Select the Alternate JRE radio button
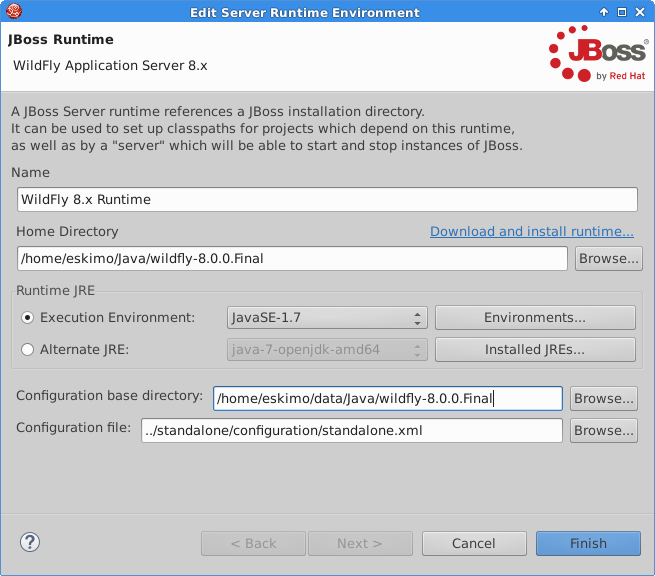Image resolution: width=655 pixels, height=576 pixels. pos(28,349)
